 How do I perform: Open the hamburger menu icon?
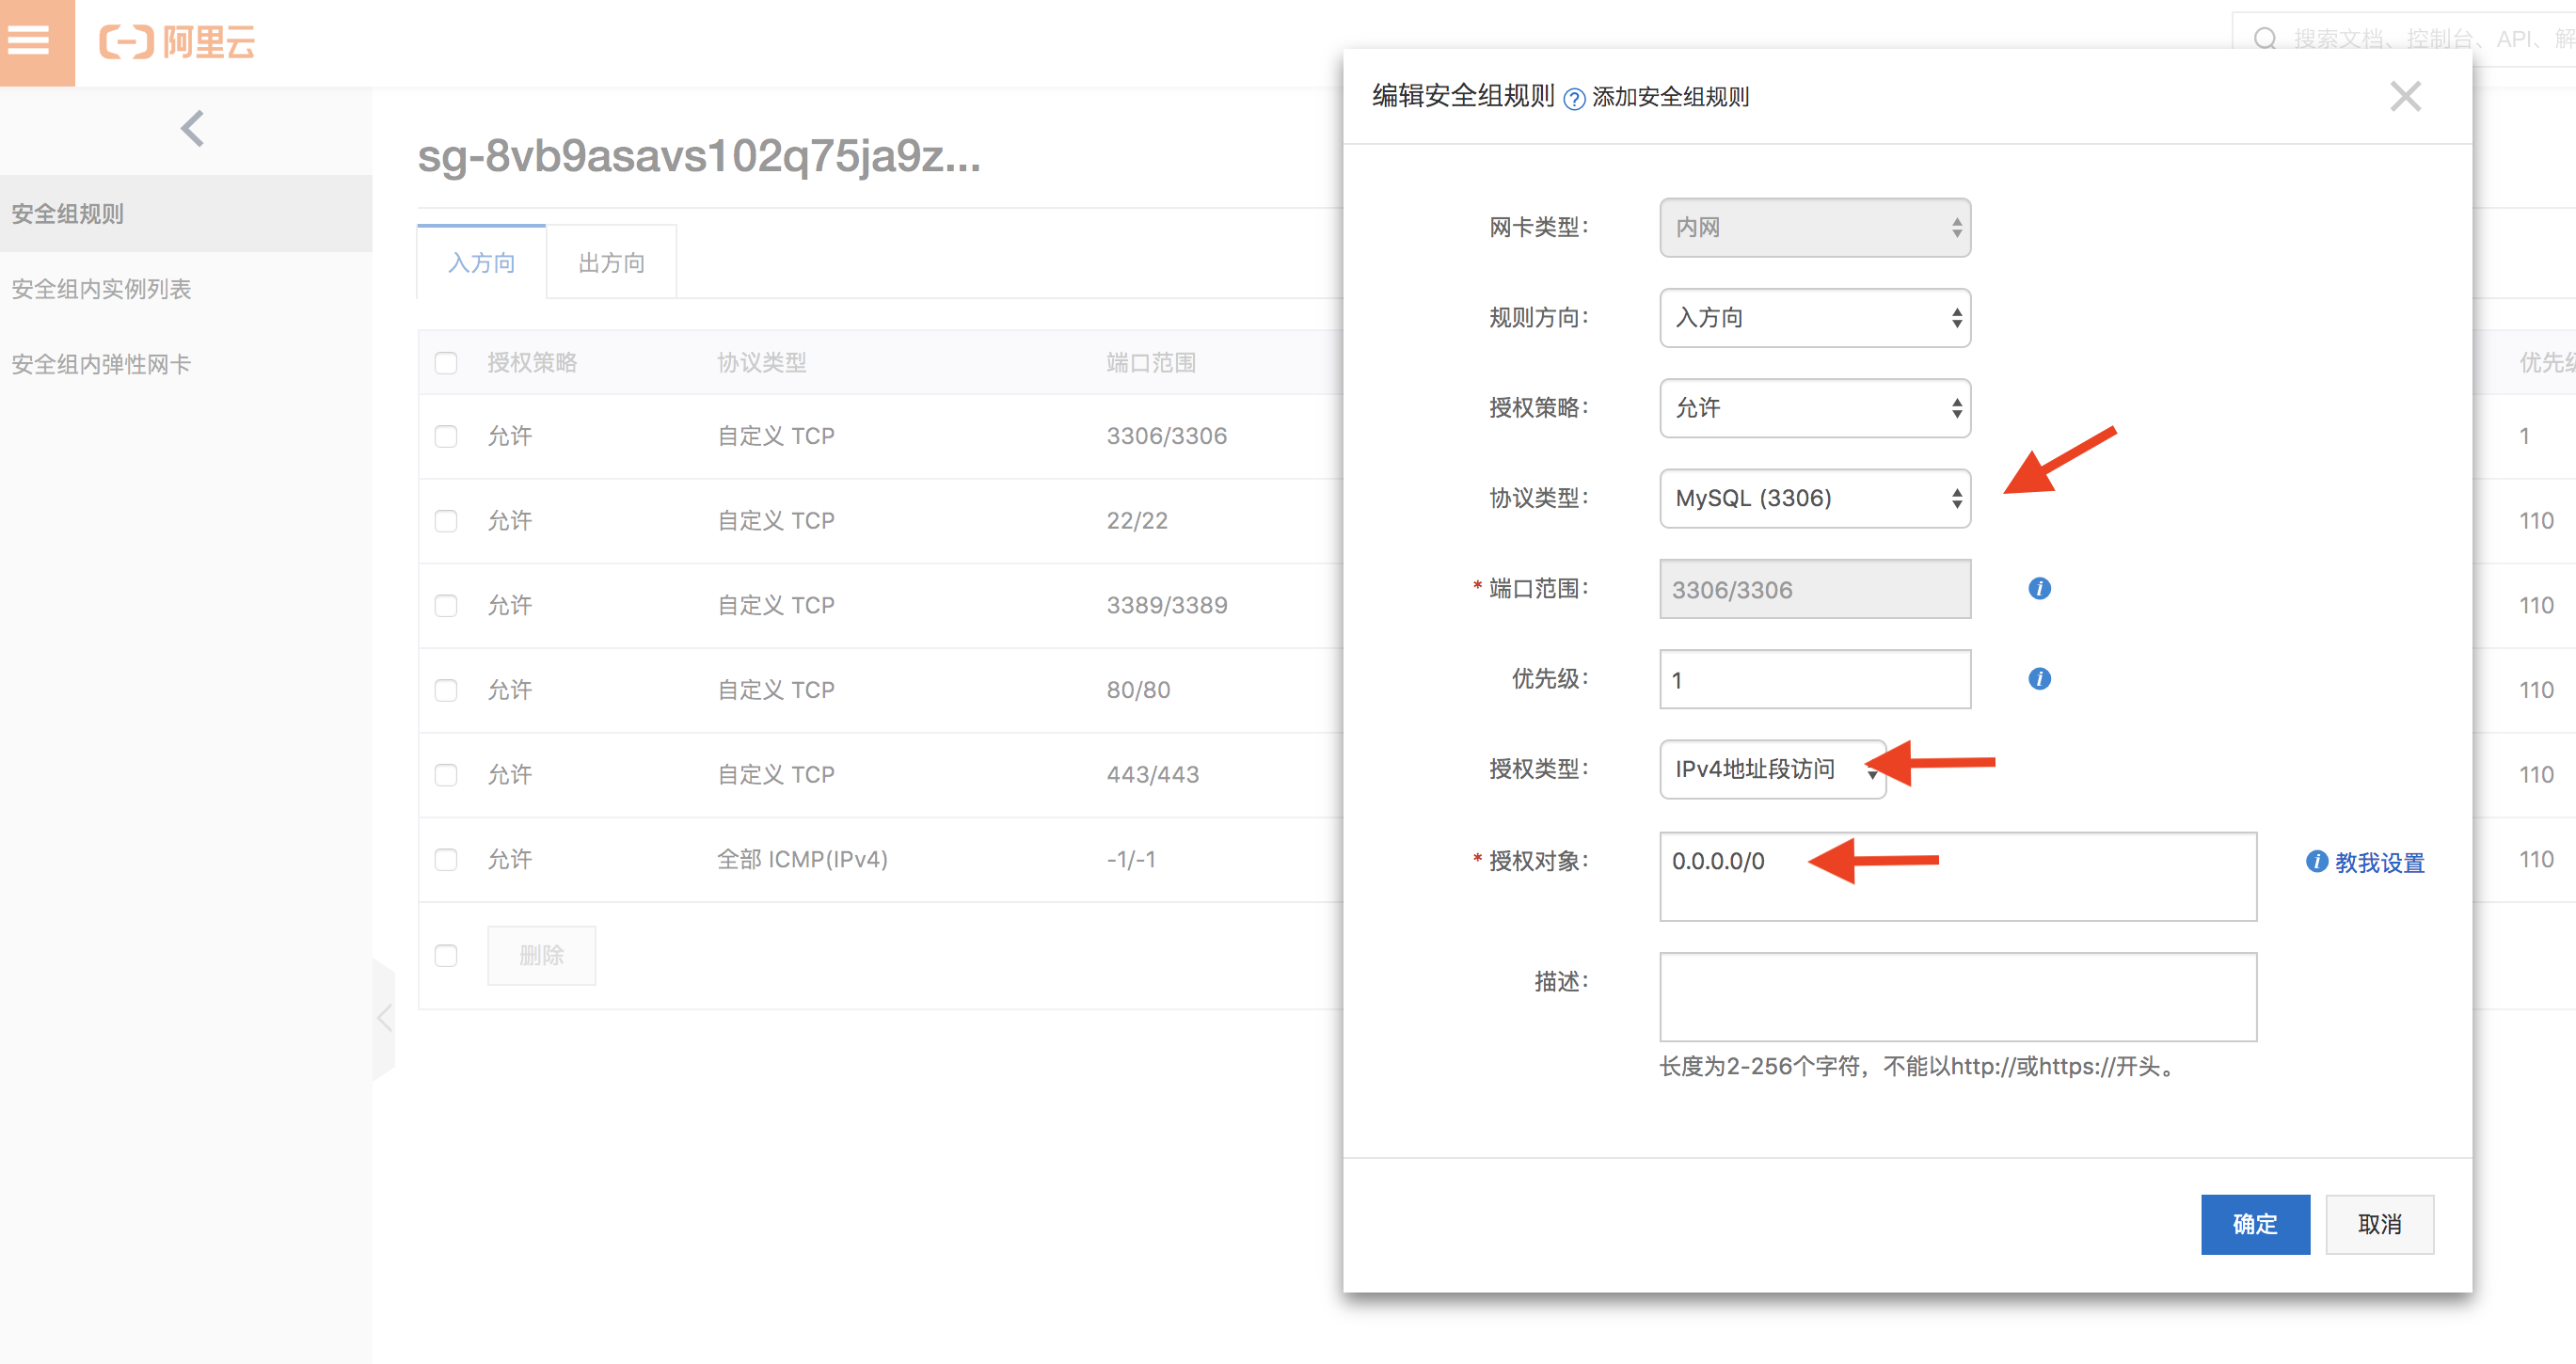point(29,40)
